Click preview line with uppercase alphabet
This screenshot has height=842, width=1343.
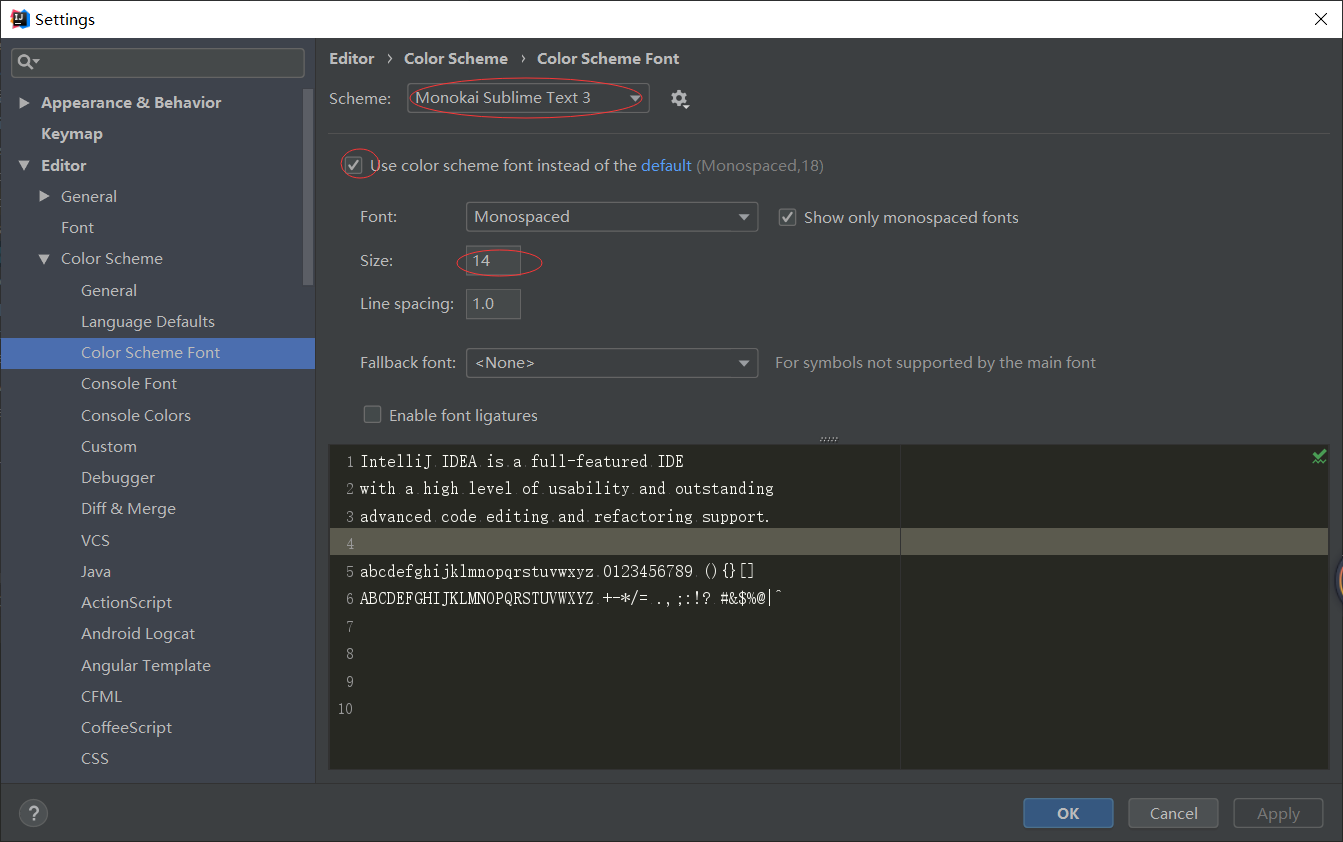pos(571,599)
